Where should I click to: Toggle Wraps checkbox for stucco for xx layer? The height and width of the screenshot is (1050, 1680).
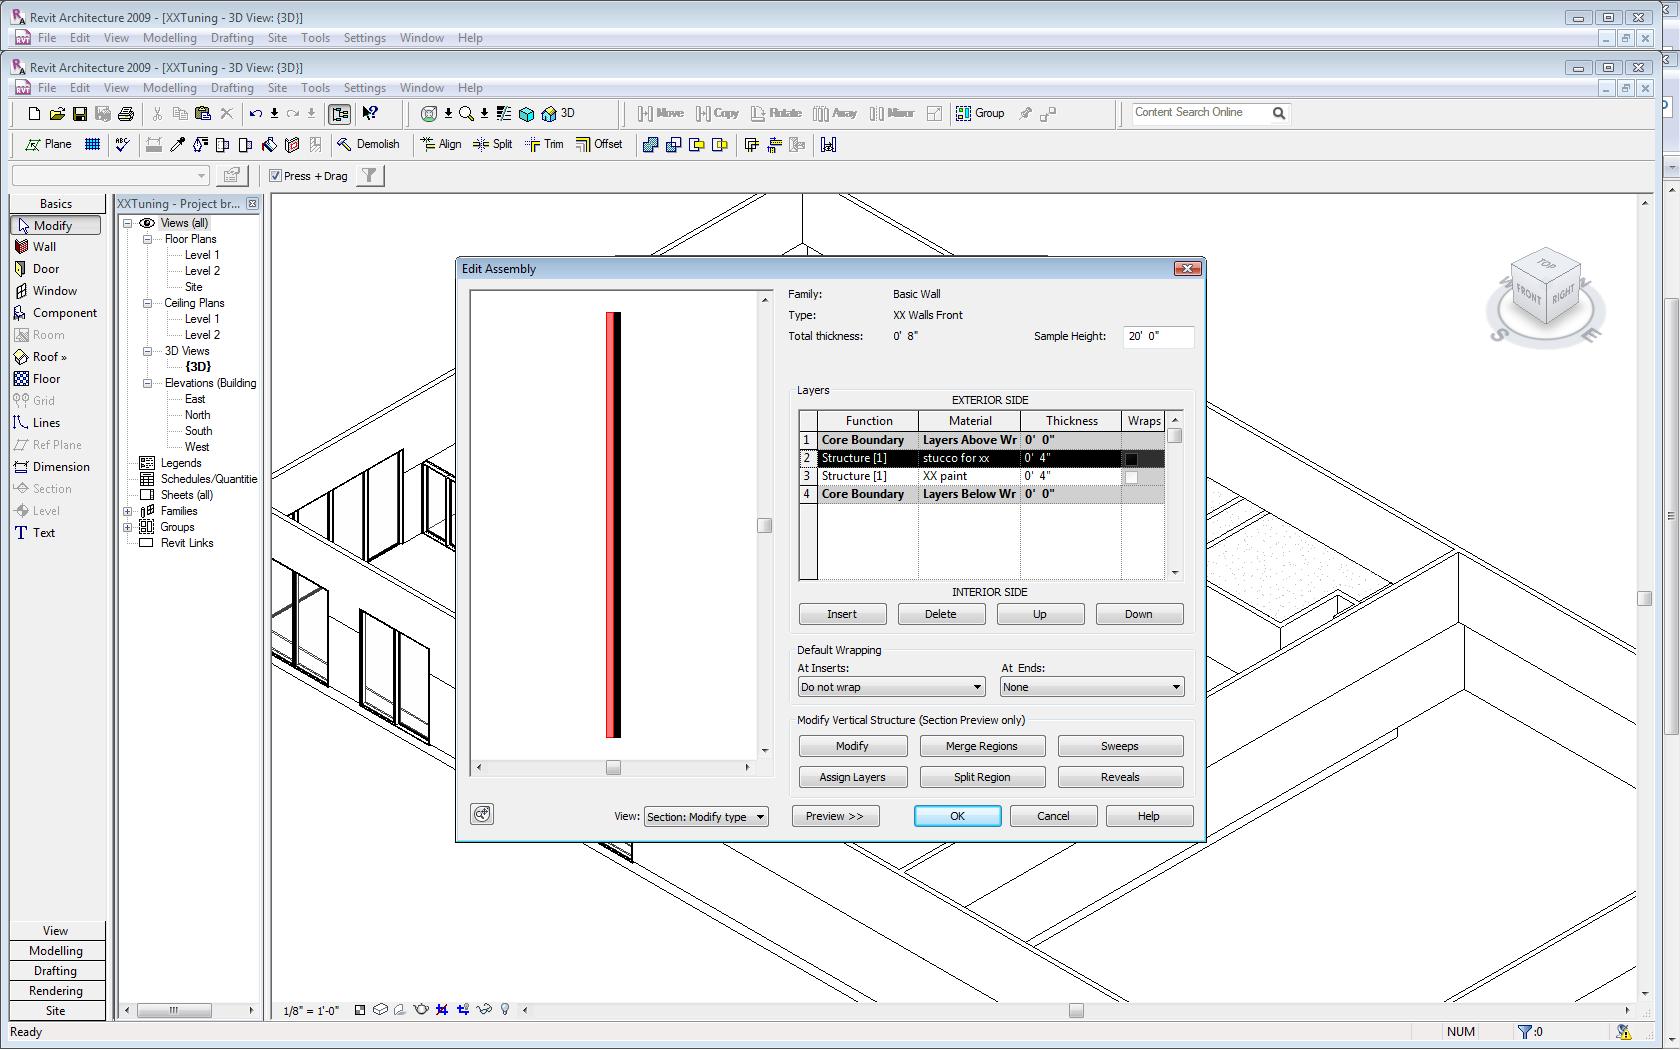[1131, 459]
